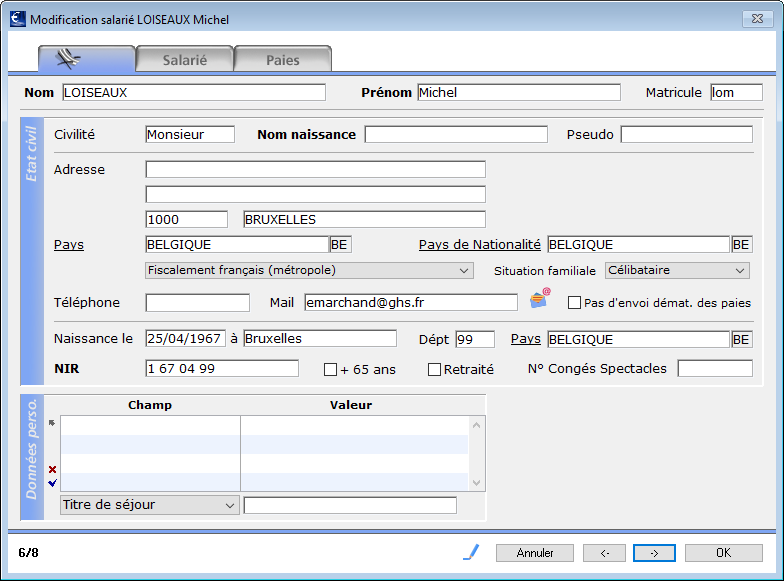Confirm with the OK button
Image resolution: width=784 pixels, height=581 pixels.
[x=724, y=553]
